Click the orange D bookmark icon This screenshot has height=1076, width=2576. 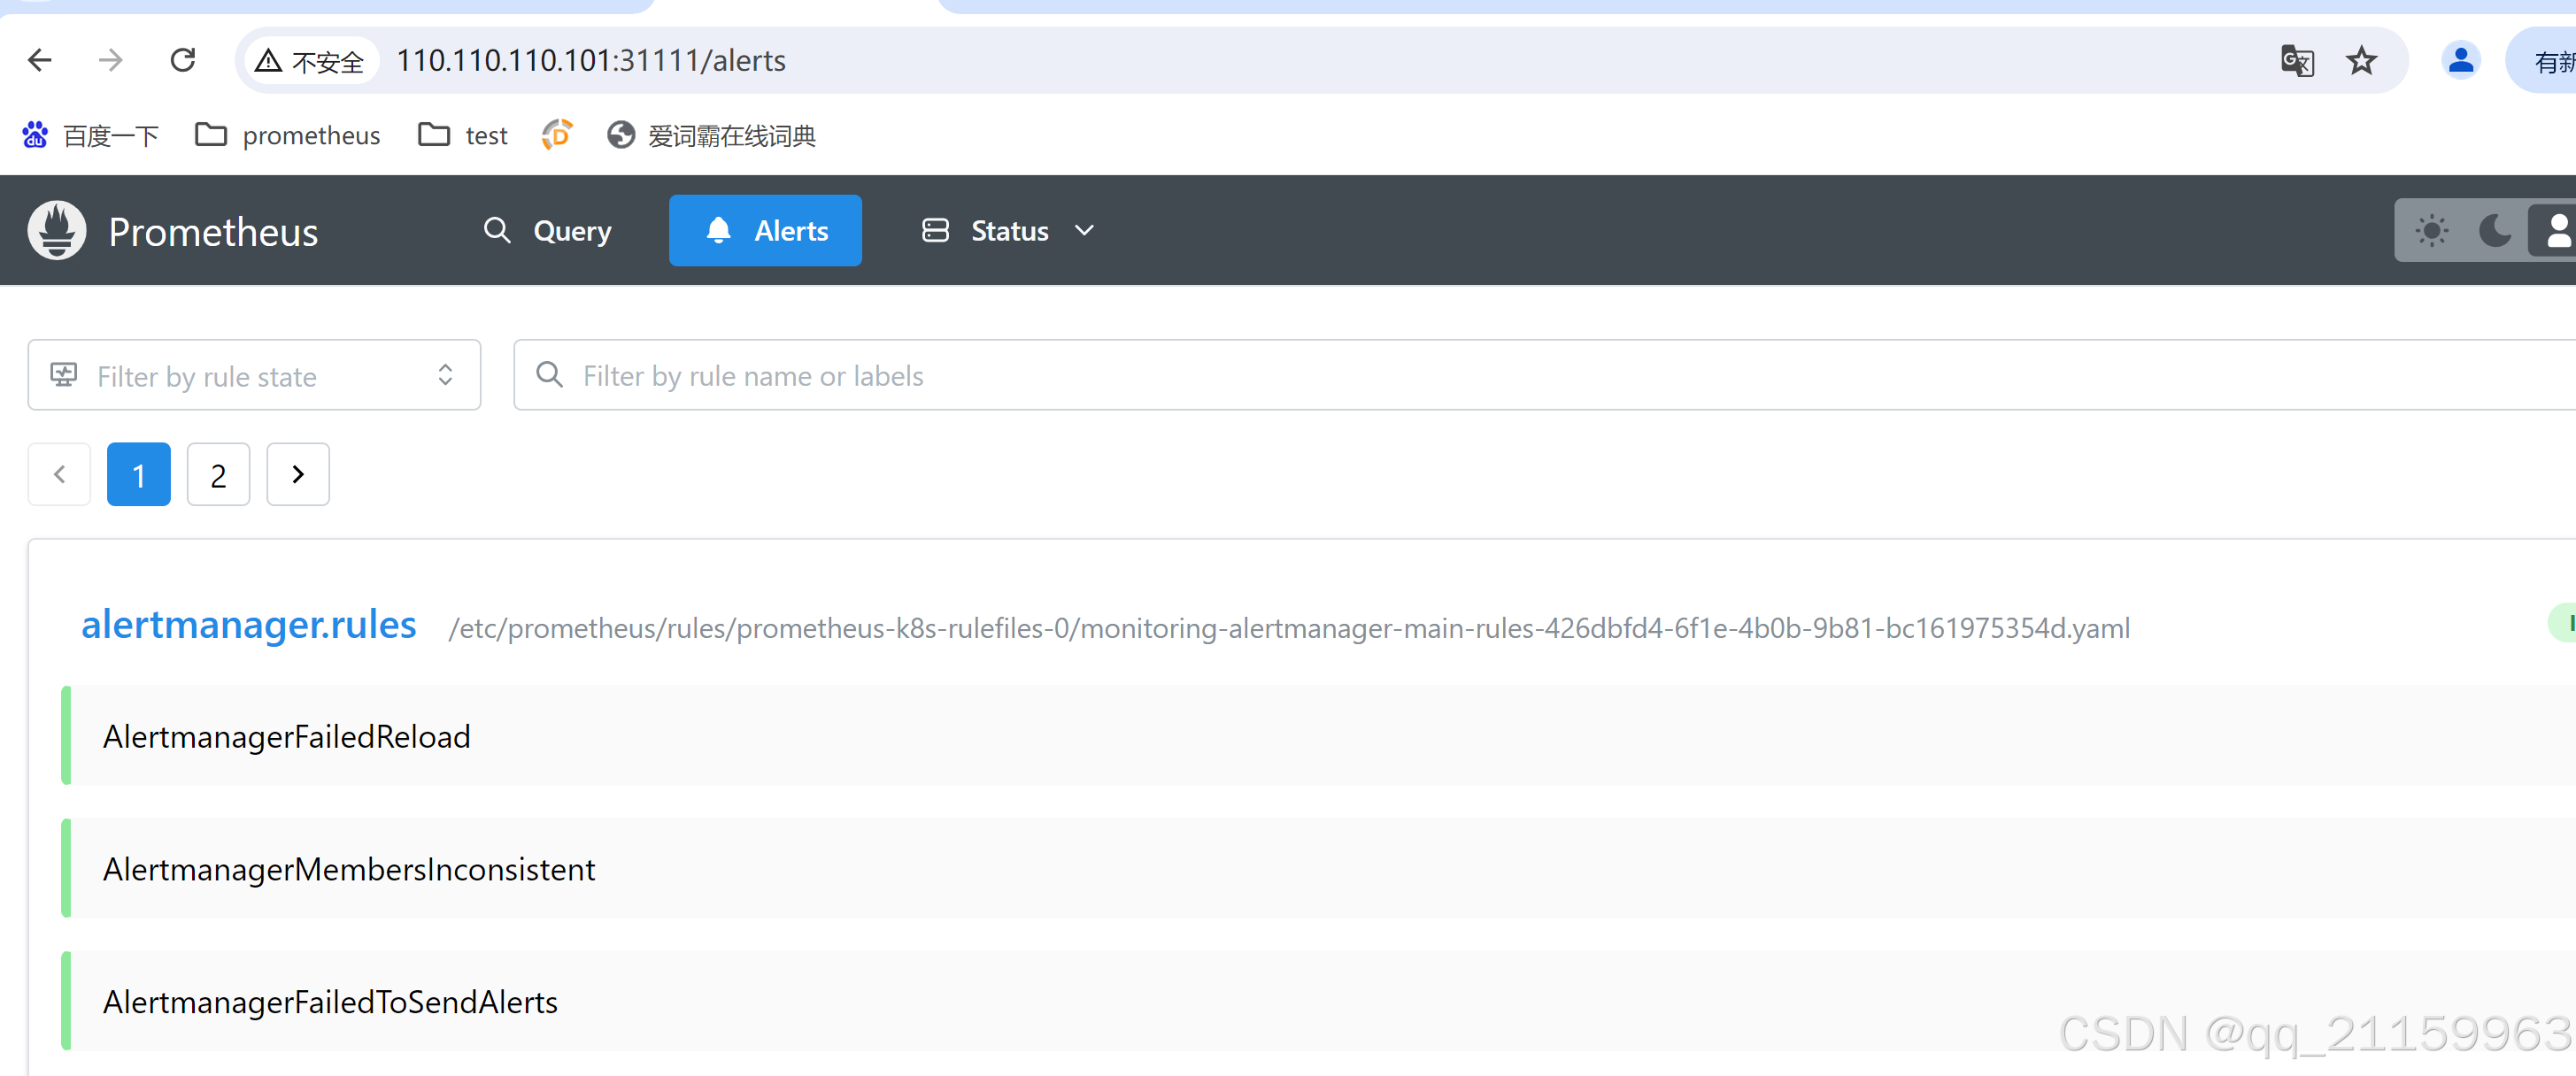[557, 135]
